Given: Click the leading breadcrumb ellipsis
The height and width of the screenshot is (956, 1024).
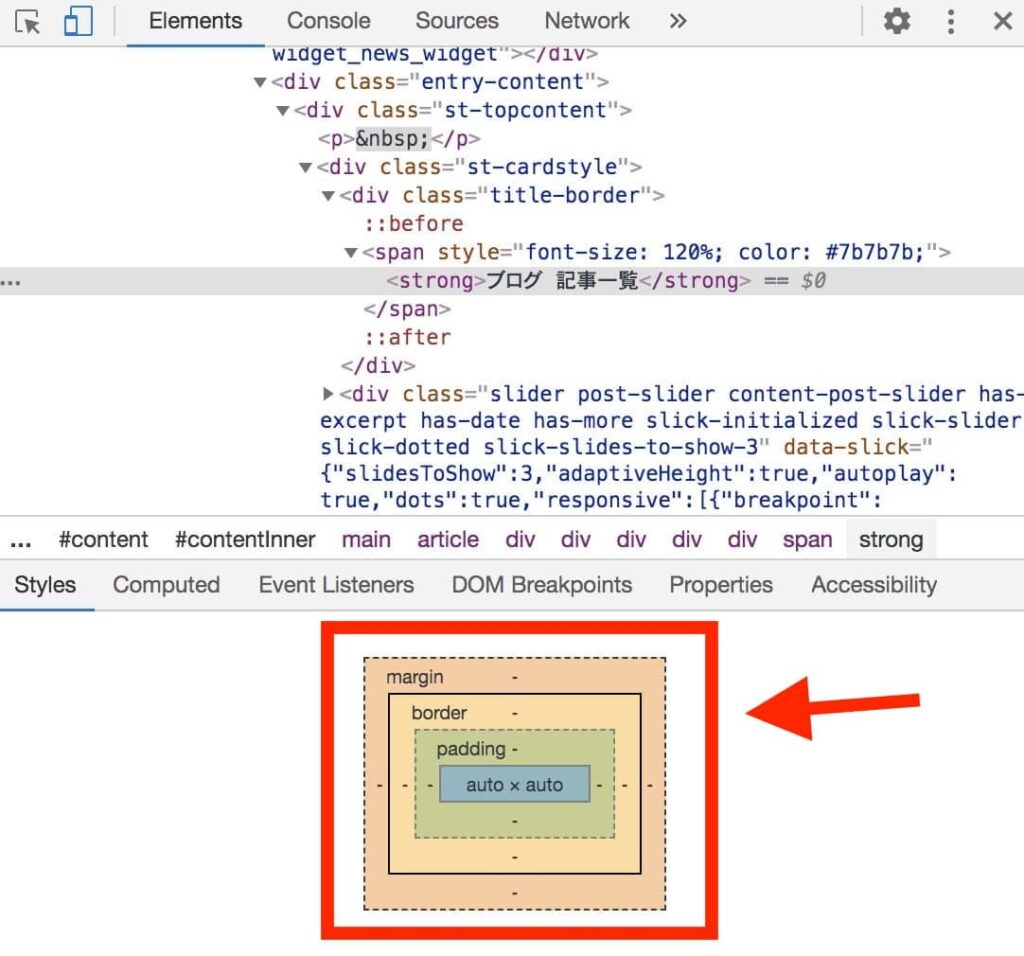Looking at the screenshot, I should pyautogui.click(x=20, y=541).
